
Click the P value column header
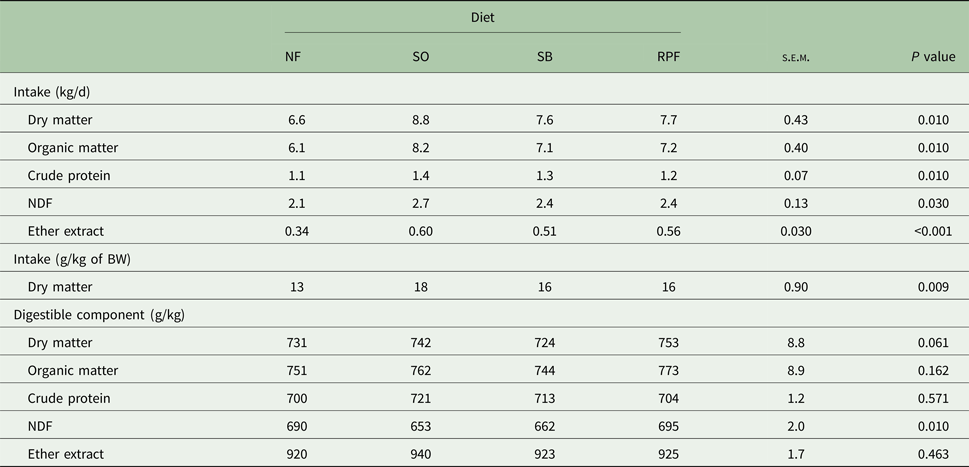click(x=926, y=58)
